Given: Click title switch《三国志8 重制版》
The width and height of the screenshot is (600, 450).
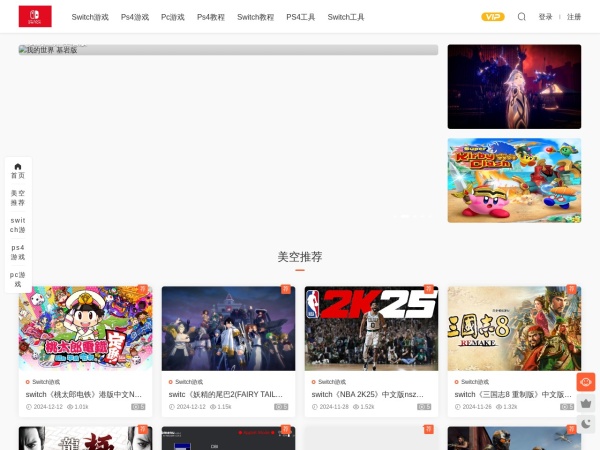Looking at the screenshot, I should (513, 394).
